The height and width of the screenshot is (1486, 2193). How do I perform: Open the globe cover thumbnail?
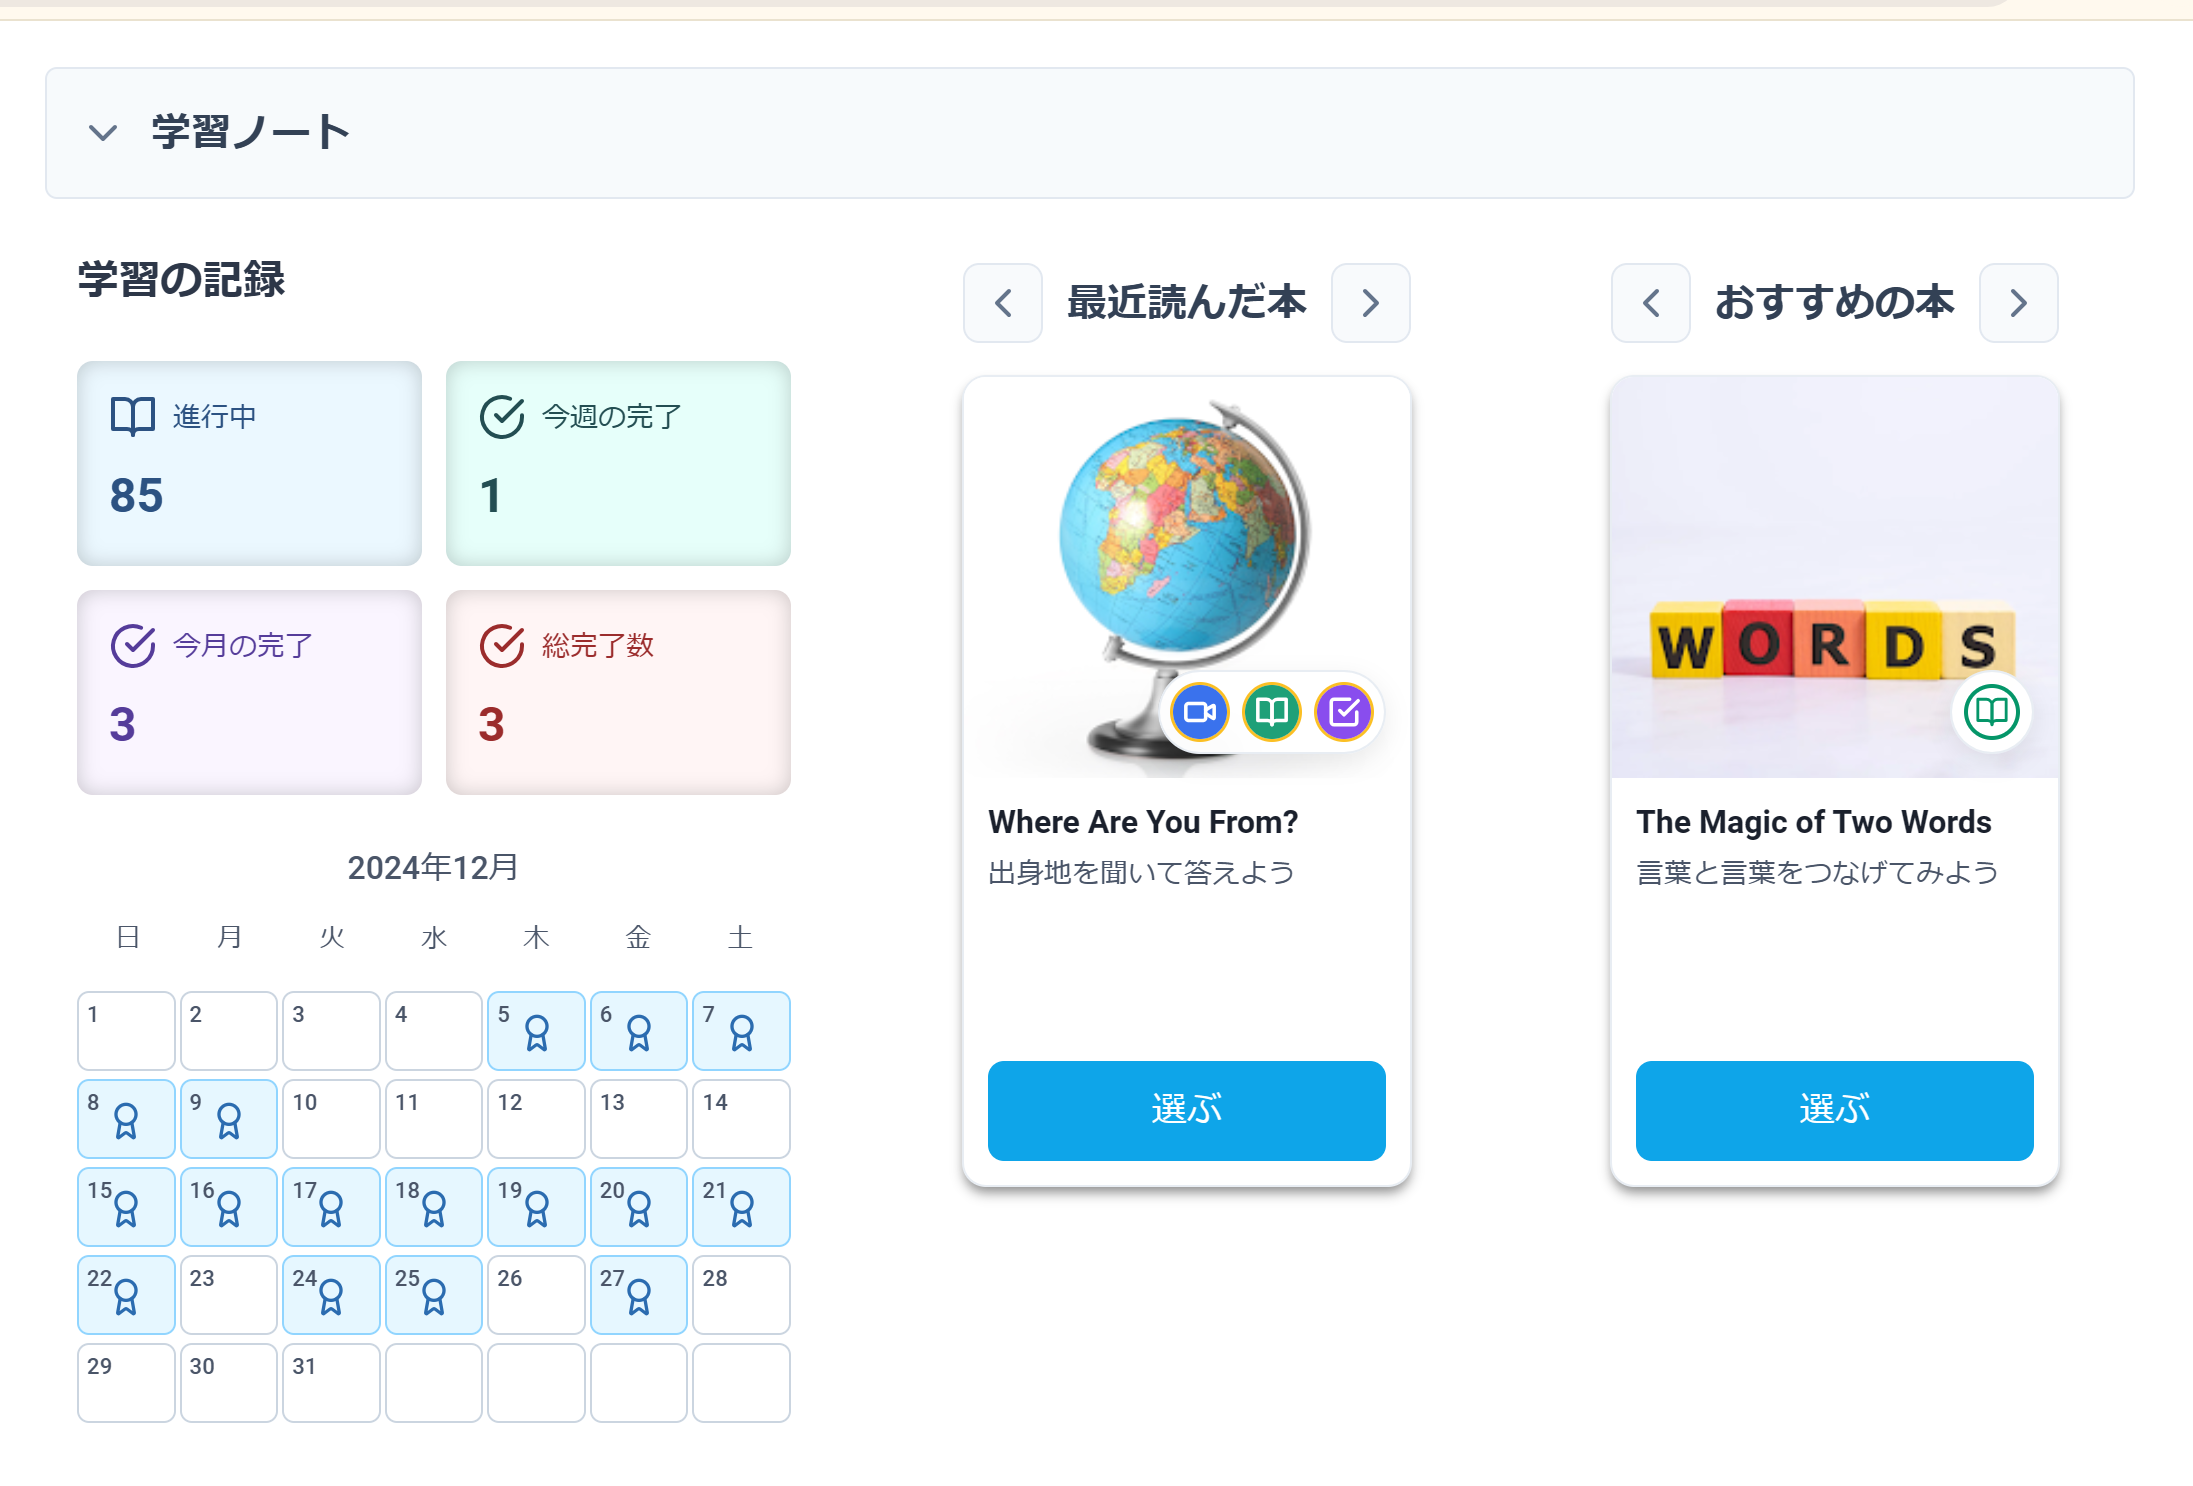coord(1187,578)
